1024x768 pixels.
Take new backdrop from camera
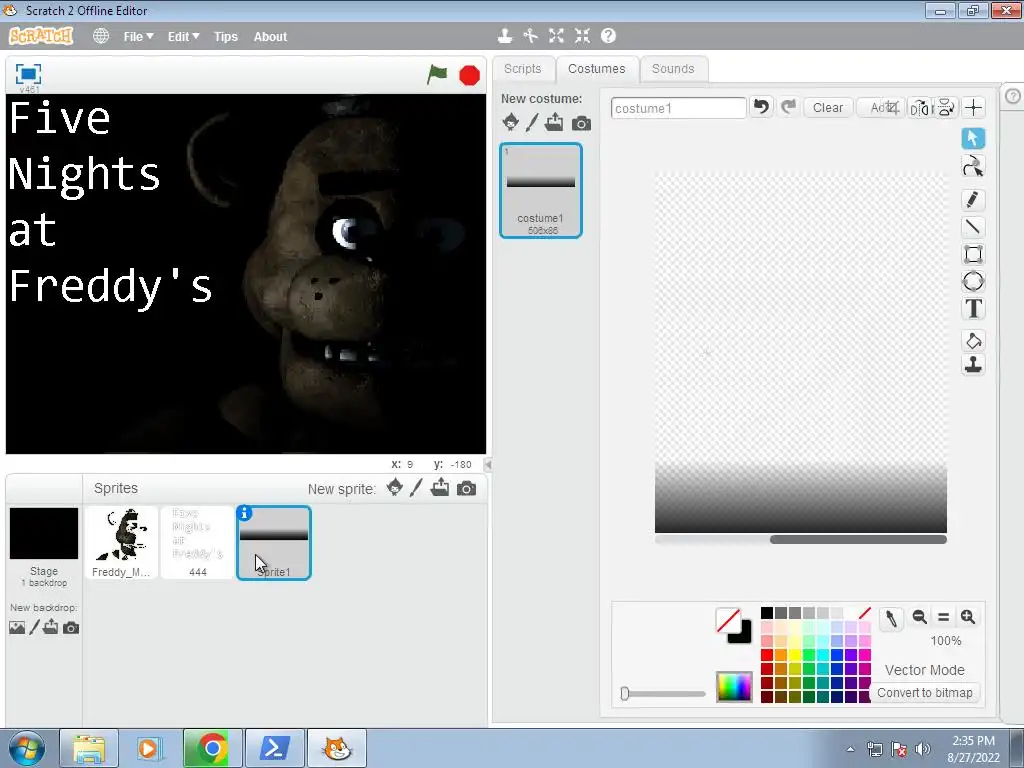(x=71, y=628)
